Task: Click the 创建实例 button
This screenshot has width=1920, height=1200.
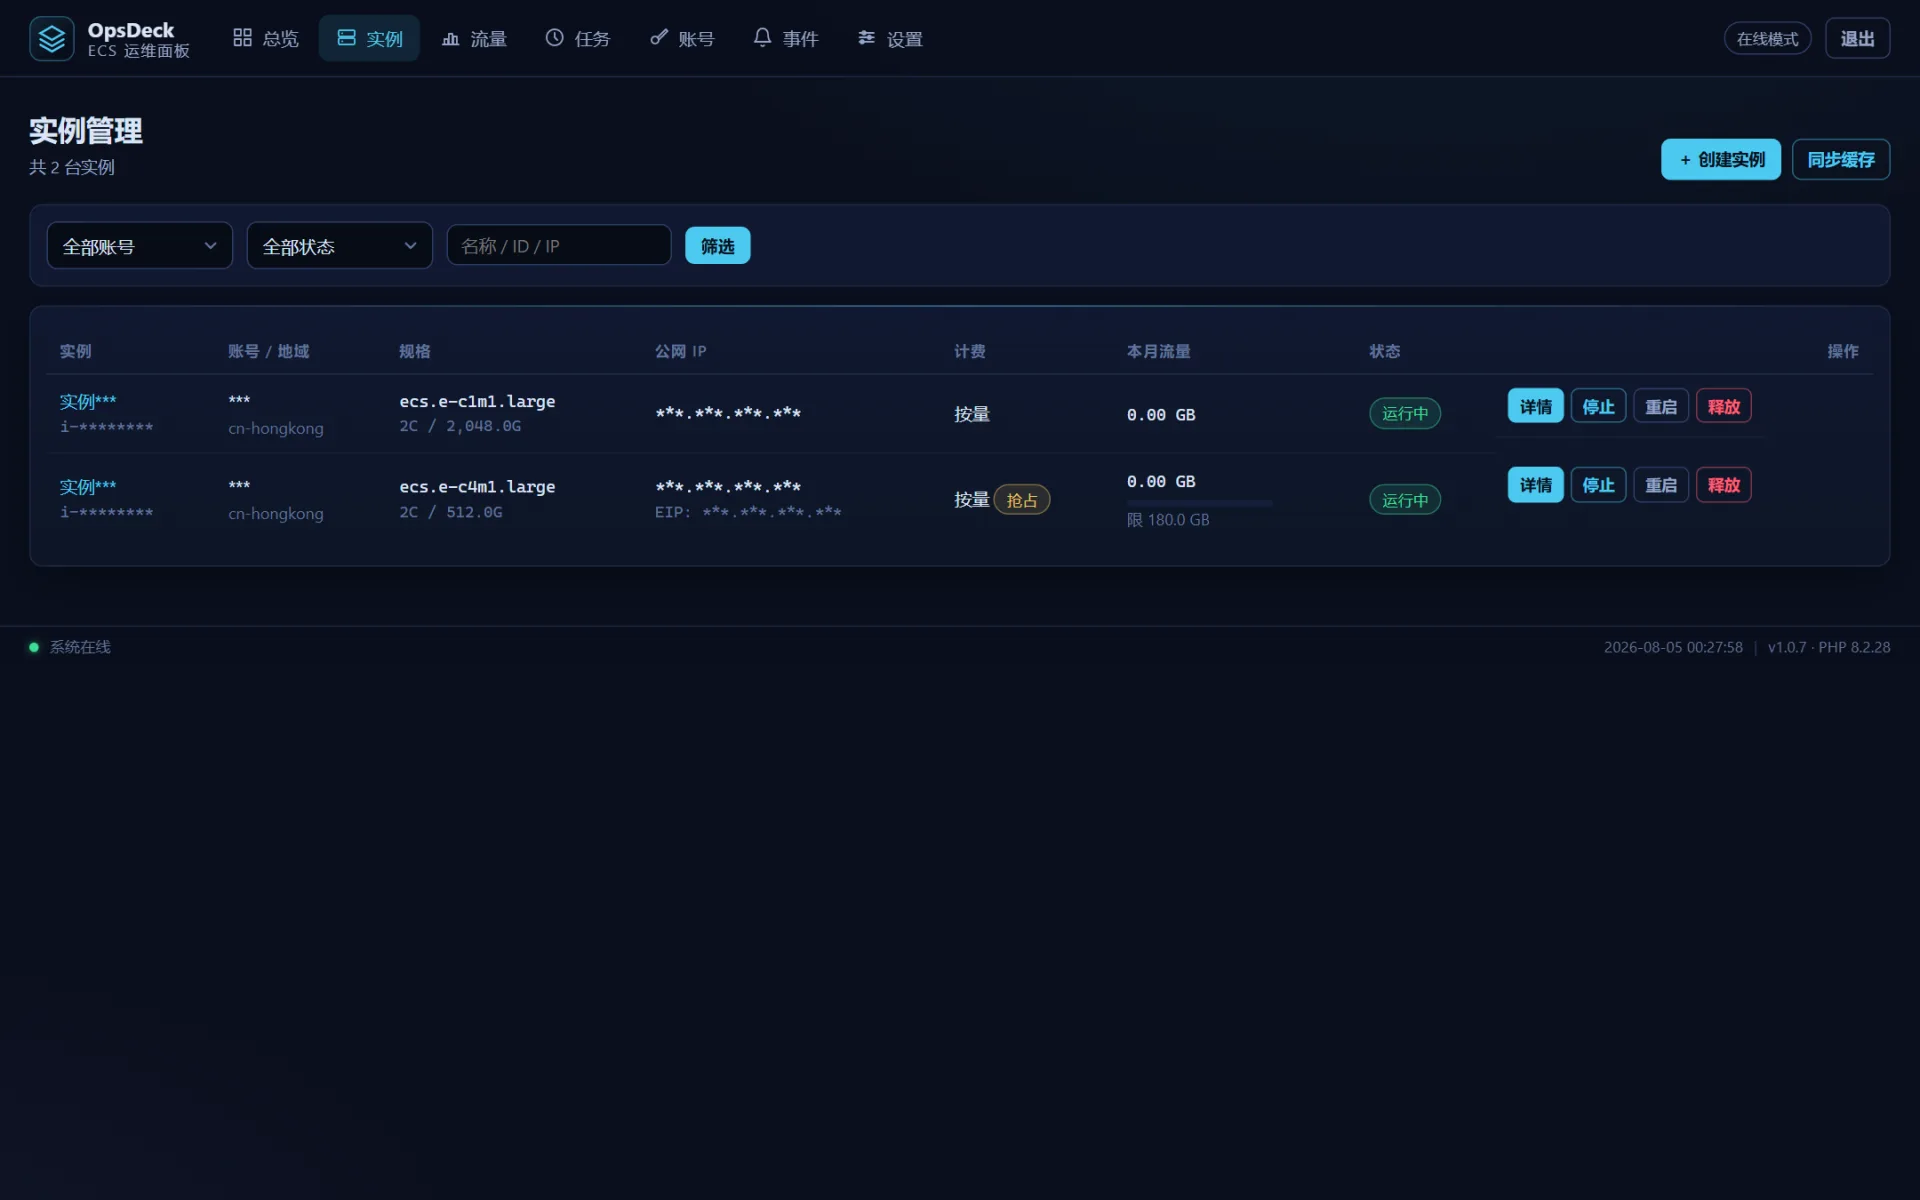Action: click(x=1721, y=160)
